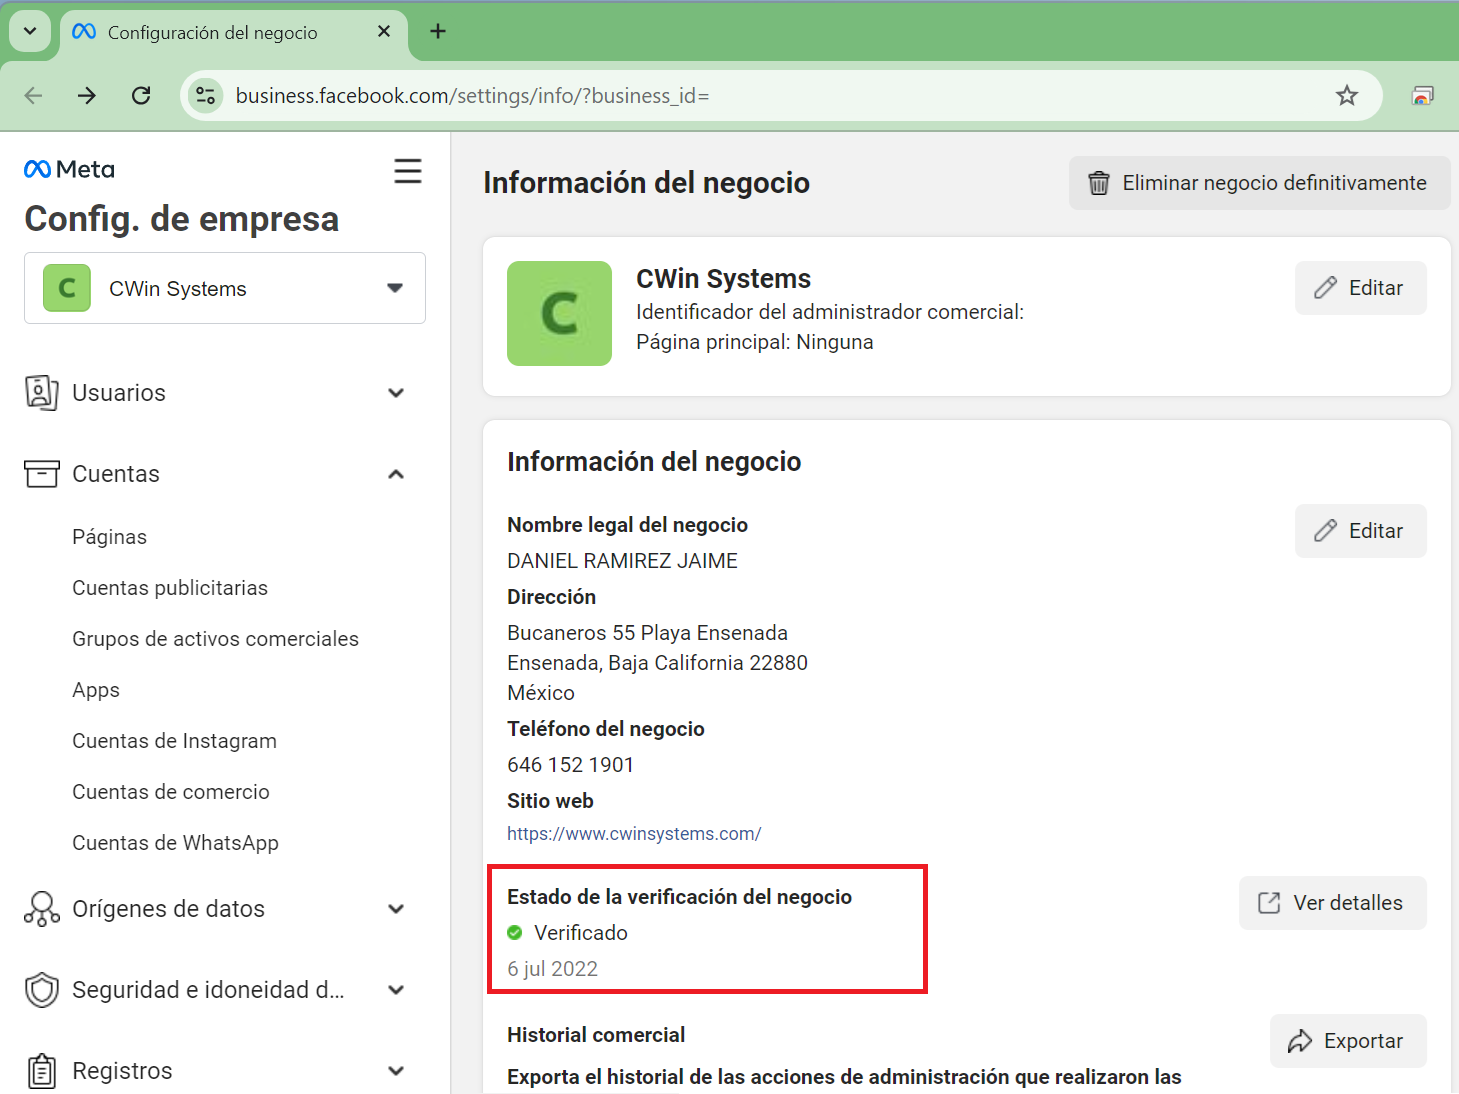Click Eliminar negocio definitivamente button
The height and width of the screenshot is (1094, 1459).
[x=1258, y=183]
